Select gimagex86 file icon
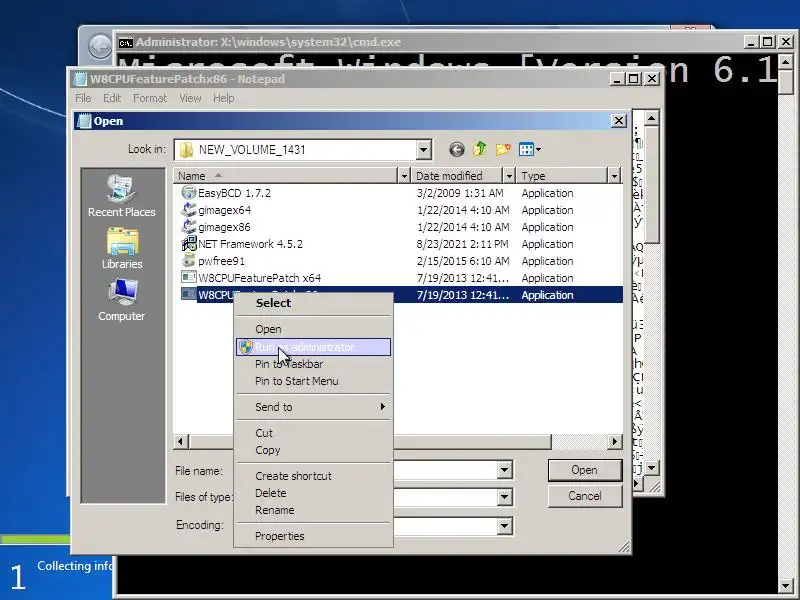 [x=189, y=227]
